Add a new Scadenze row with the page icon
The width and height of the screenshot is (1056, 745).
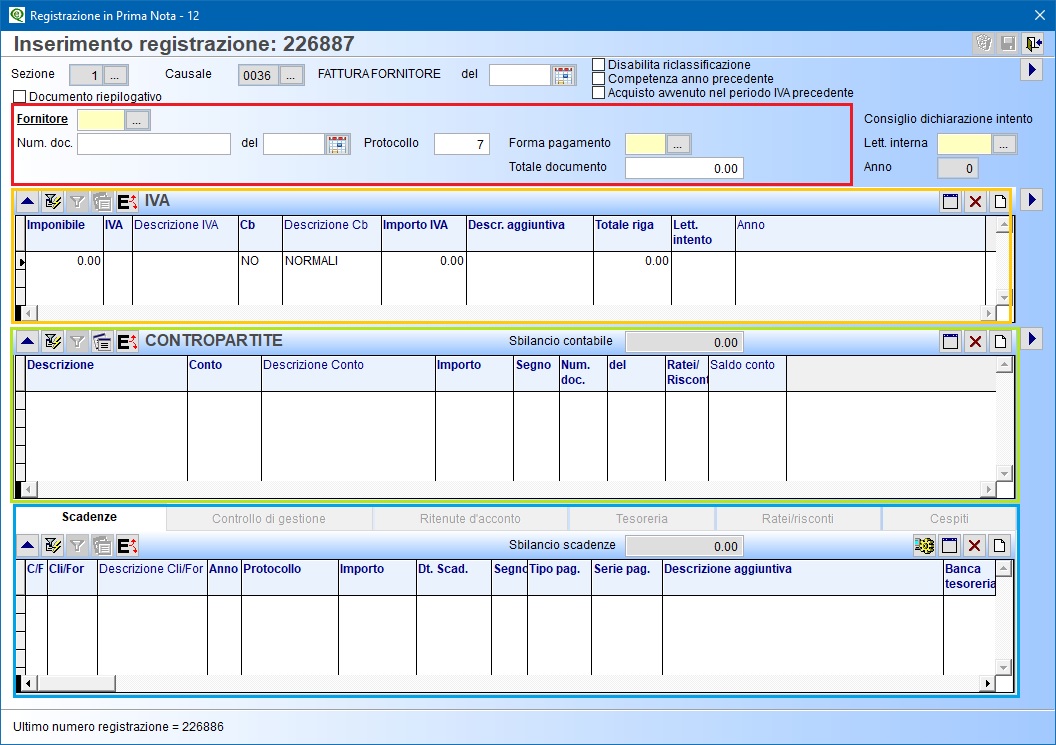[999, 545]
